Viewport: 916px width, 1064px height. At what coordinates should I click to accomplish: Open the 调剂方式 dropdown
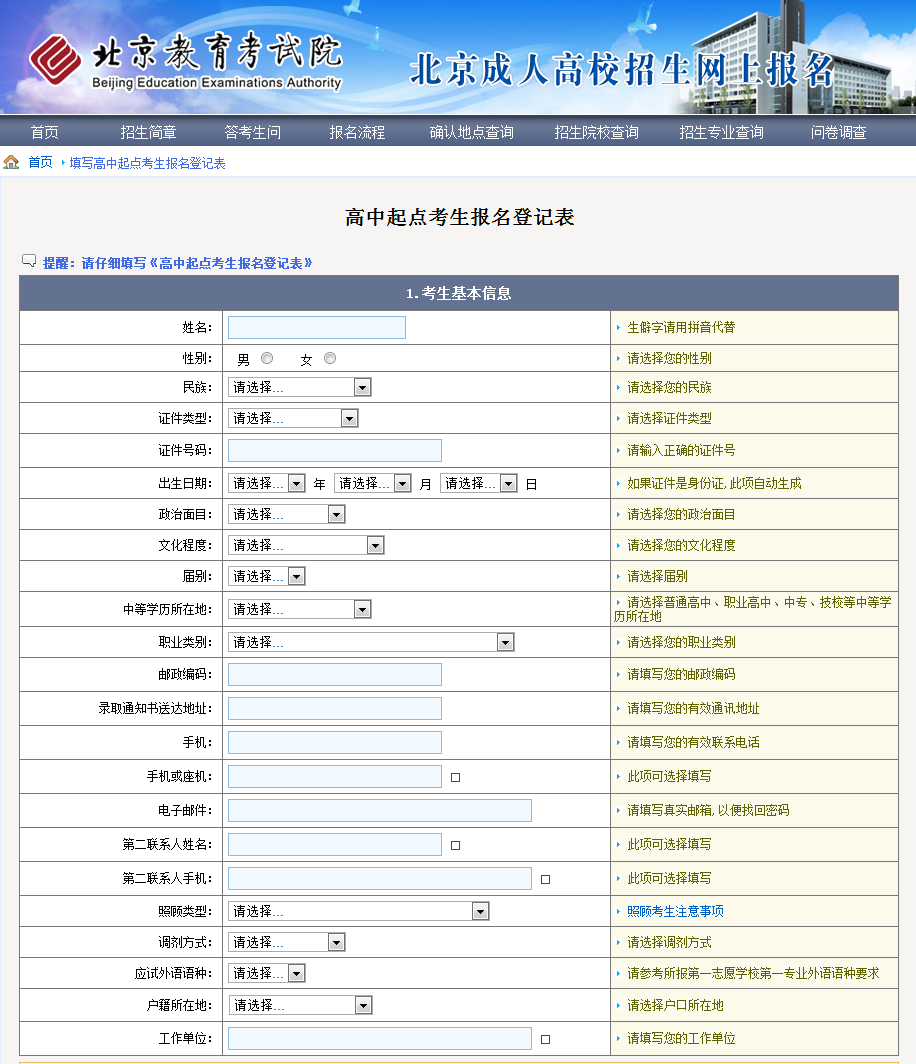[286, 942]
